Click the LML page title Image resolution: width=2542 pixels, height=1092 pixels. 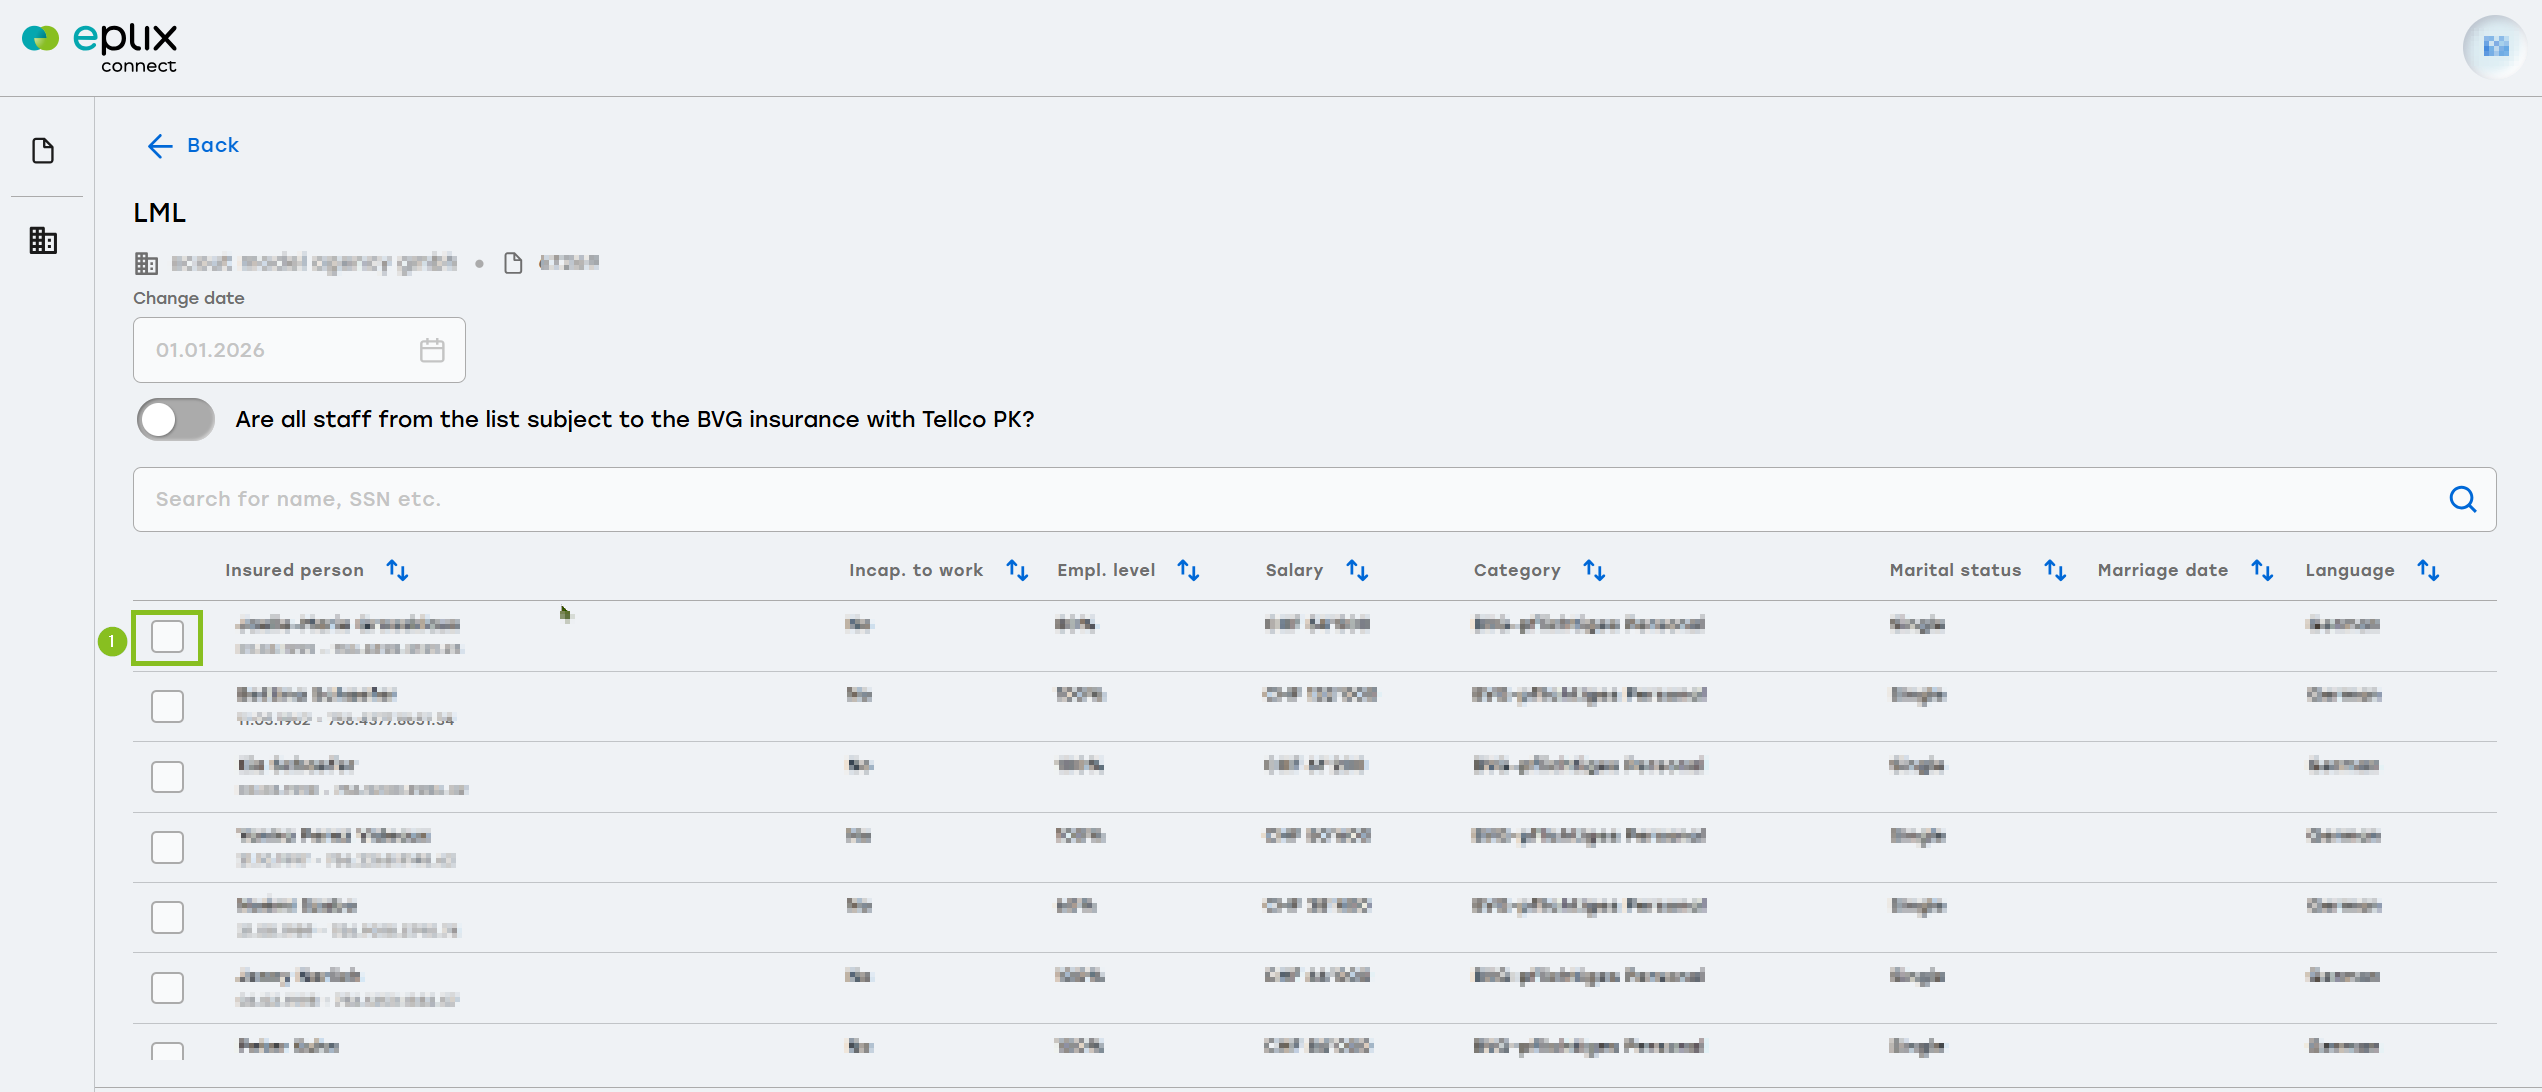tap(159, 213)
